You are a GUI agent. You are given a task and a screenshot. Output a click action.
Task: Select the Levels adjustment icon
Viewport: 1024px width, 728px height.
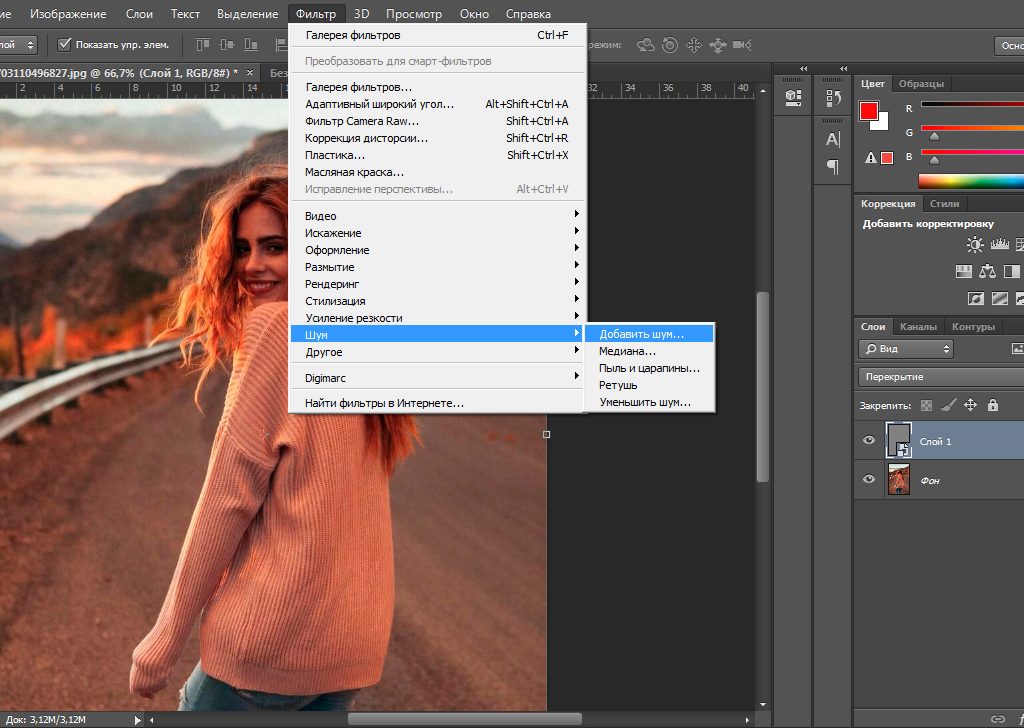1000,245
